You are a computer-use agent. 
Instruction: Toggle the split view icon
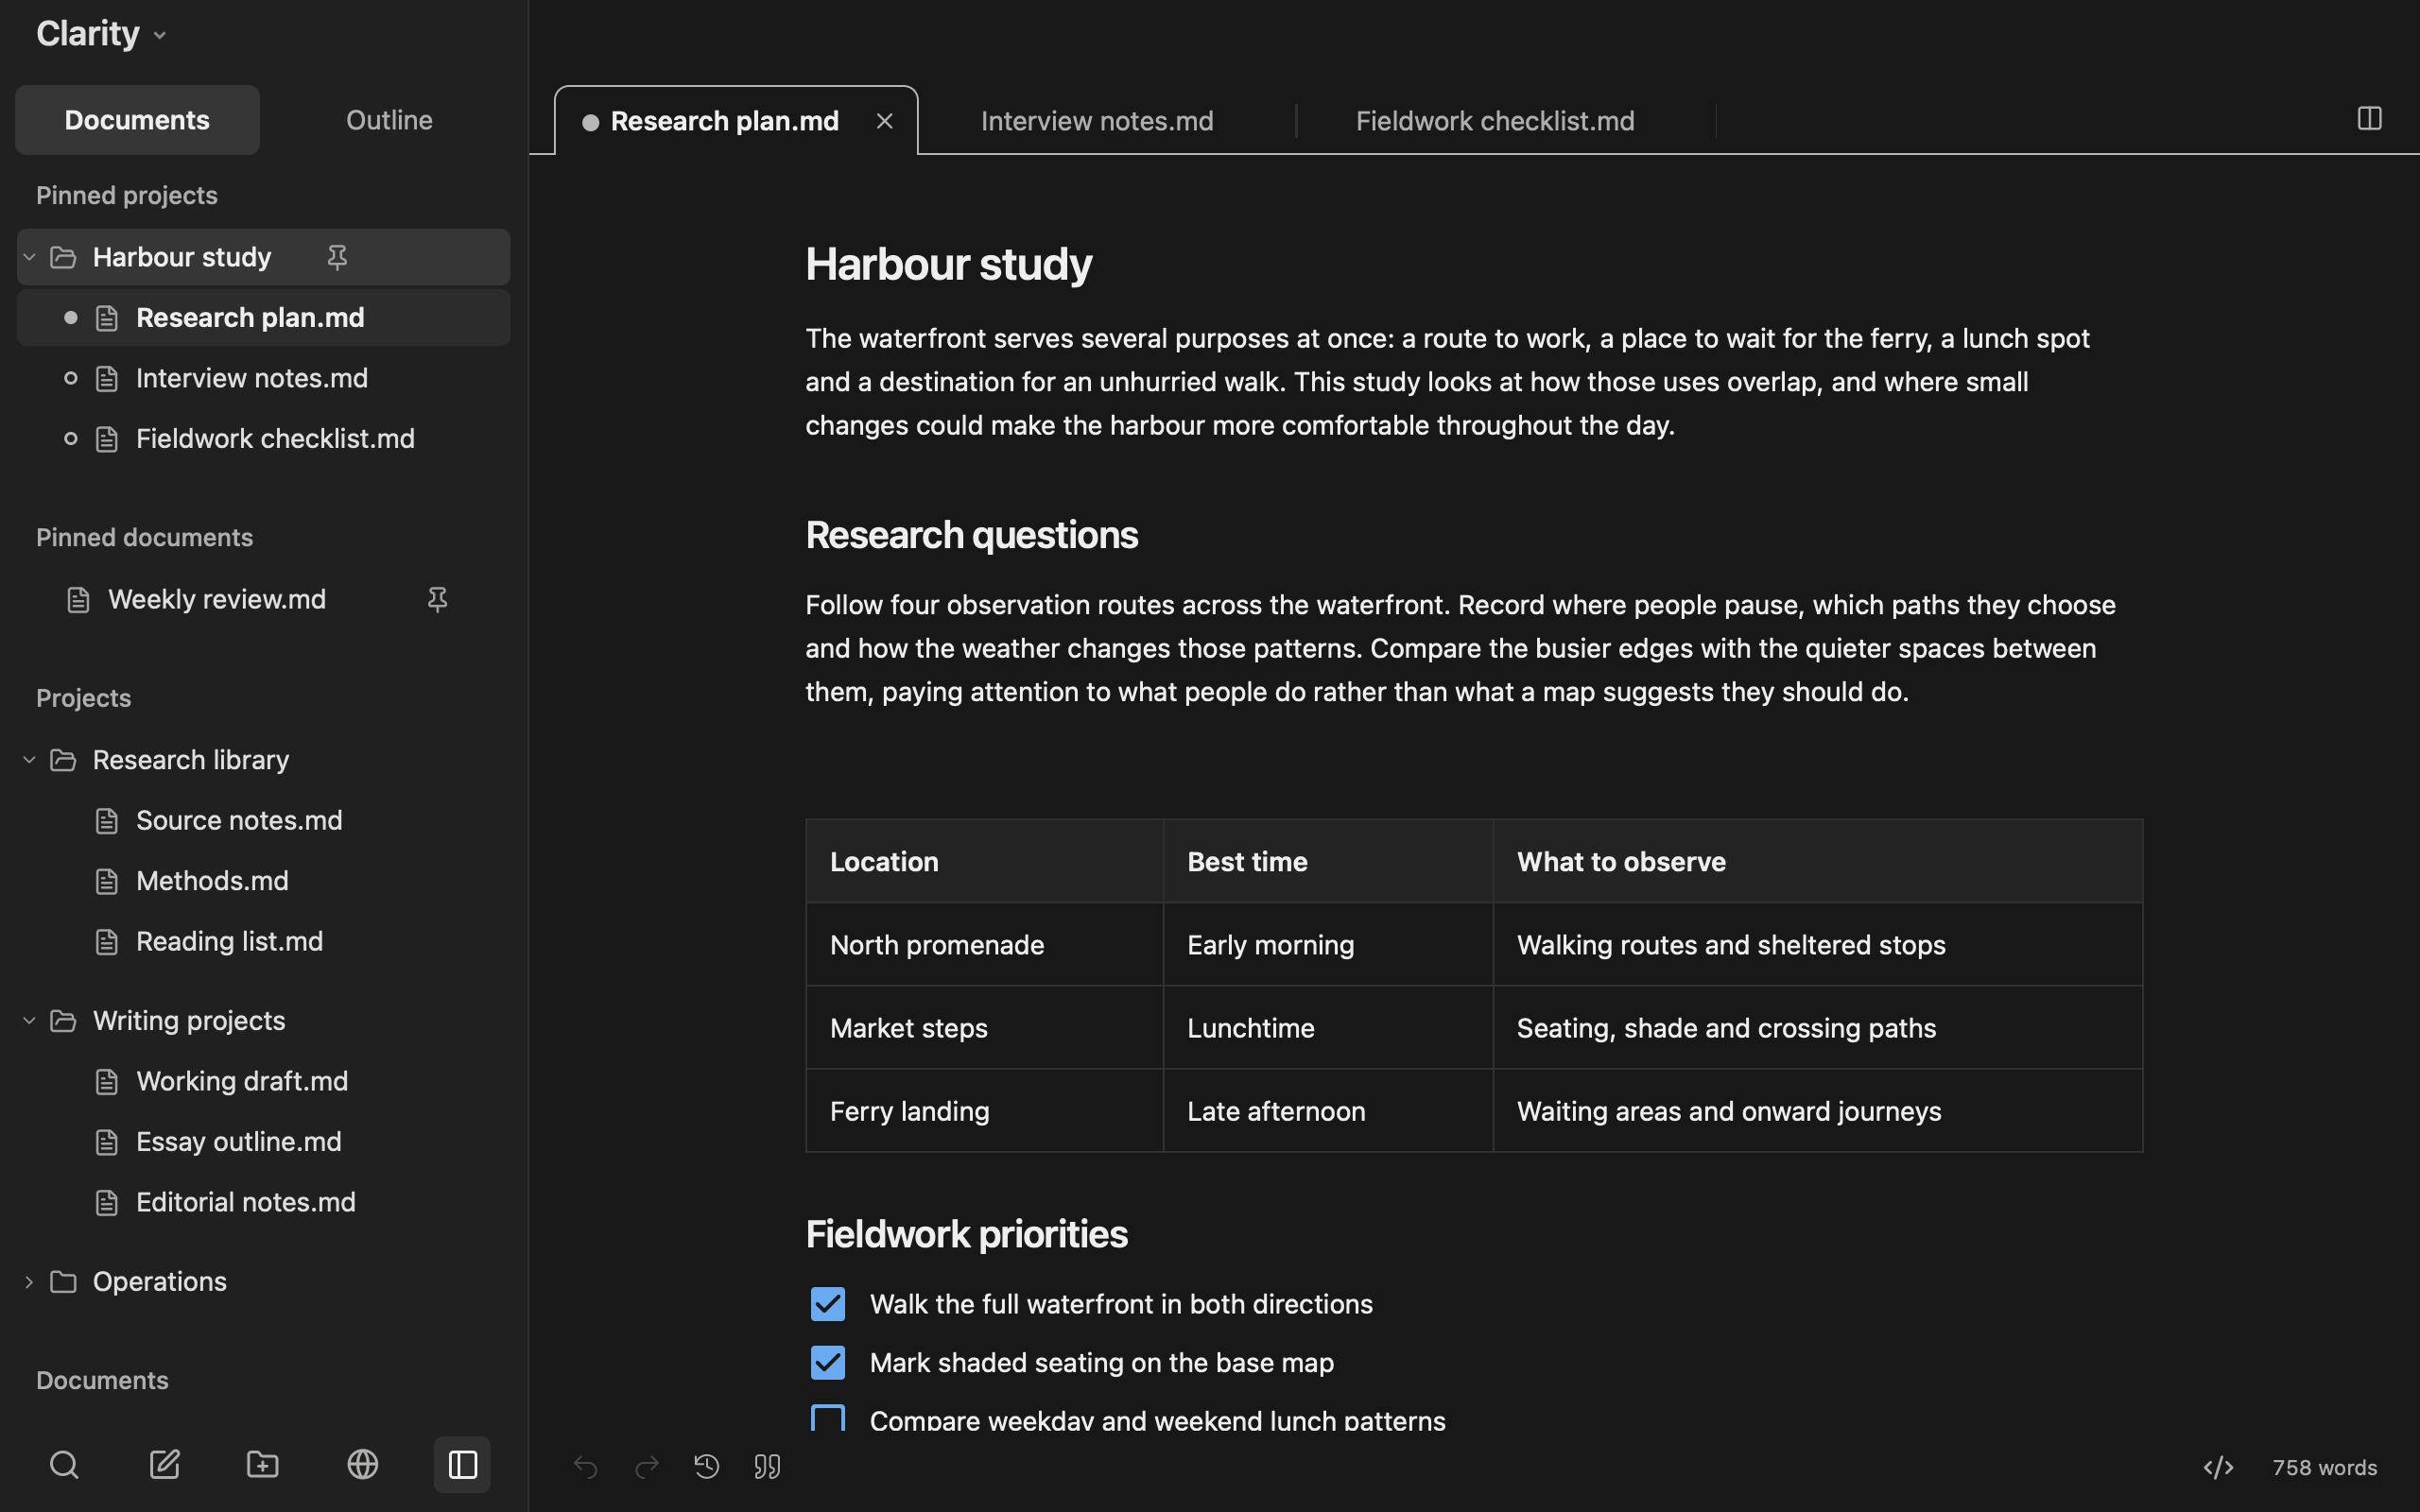click(x=2369, y=119)
